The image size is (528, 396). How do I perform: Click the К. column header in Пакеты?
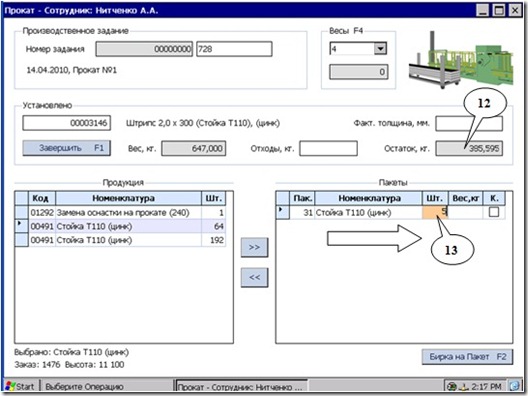pos(494,198)
